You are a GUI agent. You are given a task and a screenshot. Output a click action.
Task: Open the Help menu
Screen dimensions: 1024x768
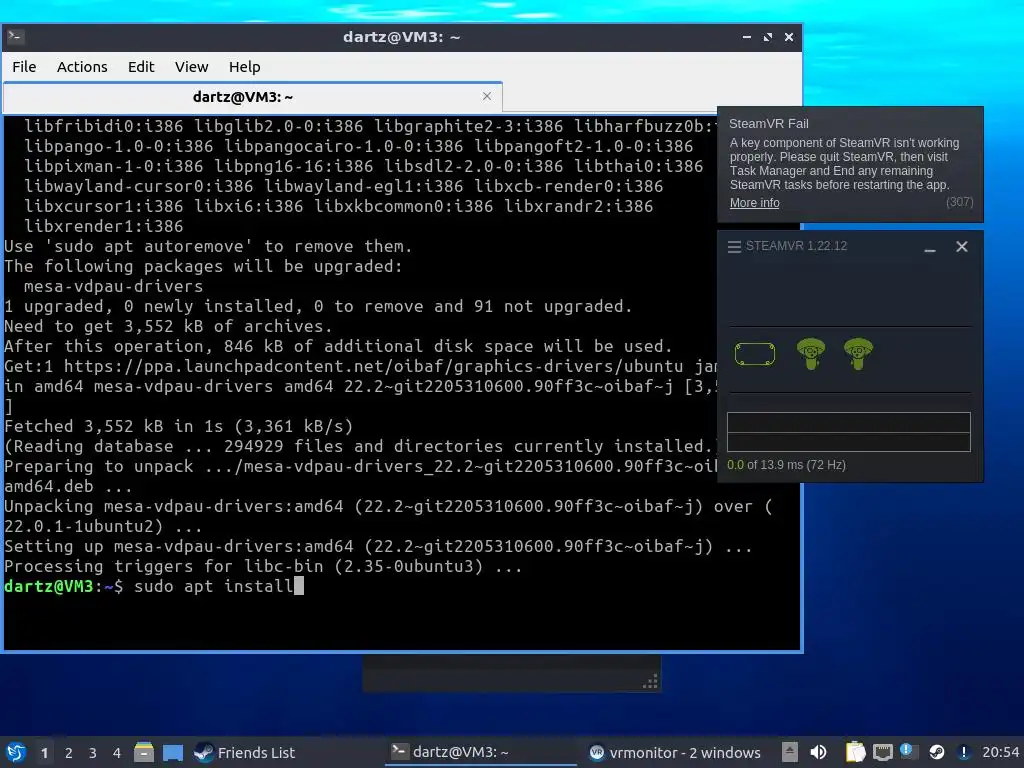244,67
